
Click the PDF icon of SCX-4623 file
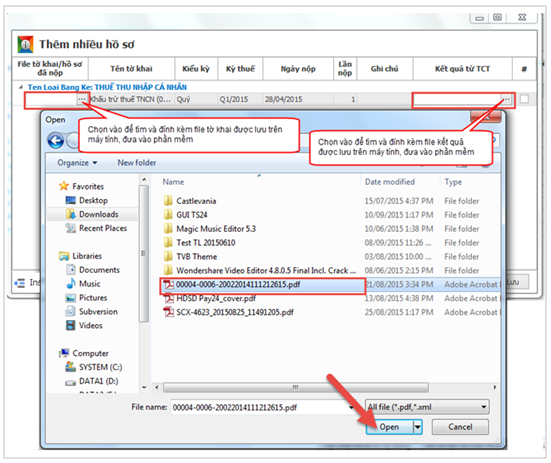[169, 312]
